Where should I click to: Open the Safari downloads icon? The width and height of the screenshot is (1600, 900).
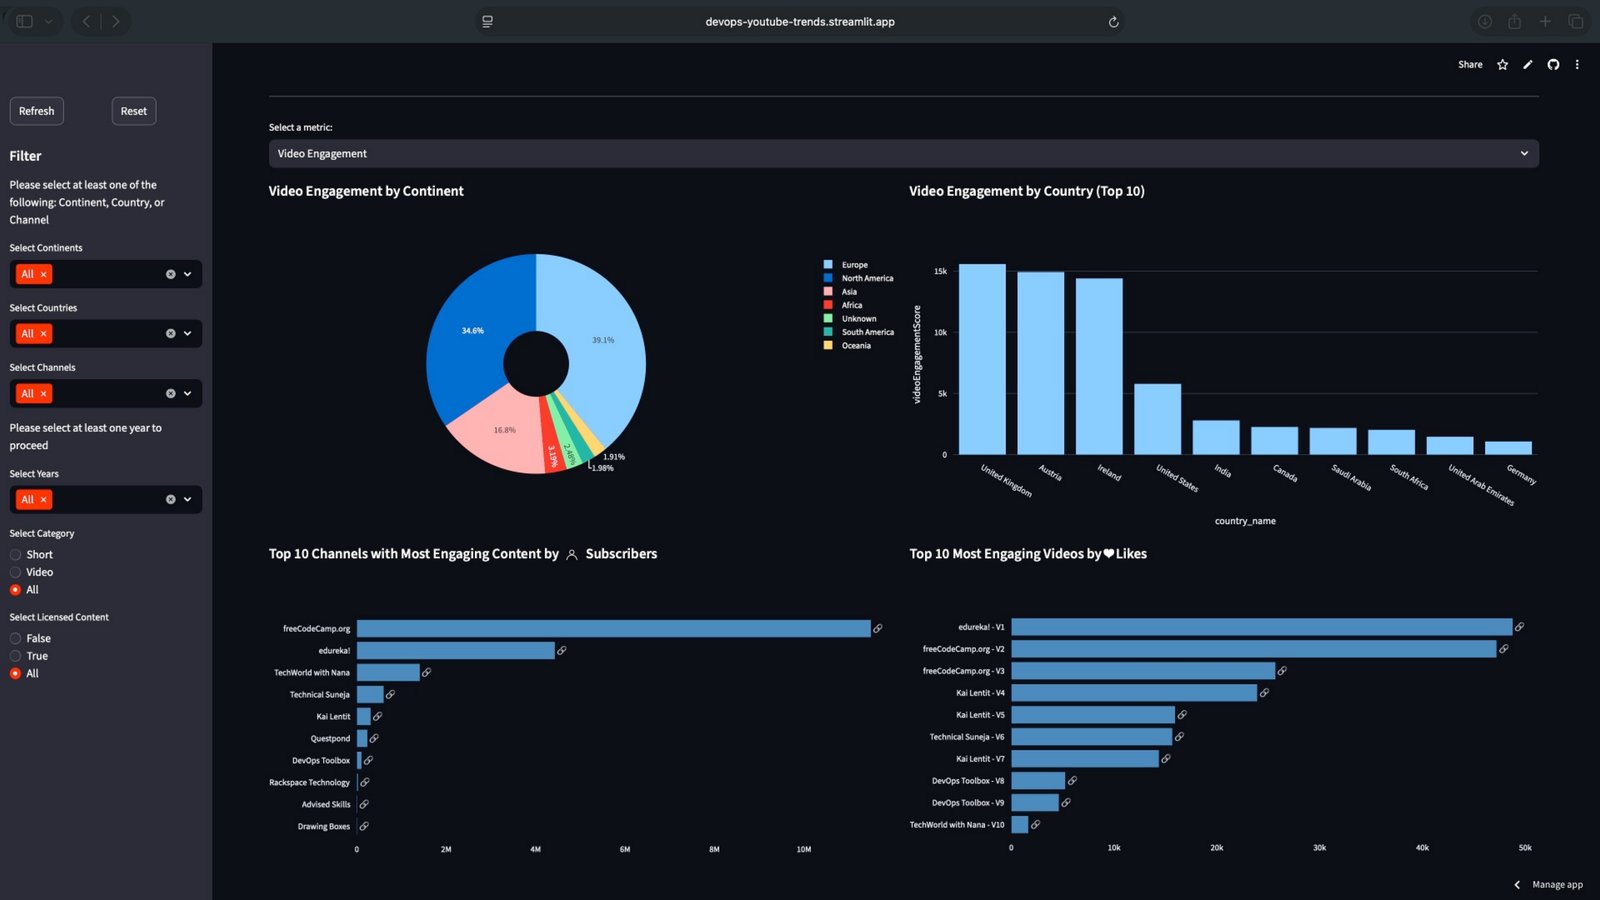(x=1485, y=21)
